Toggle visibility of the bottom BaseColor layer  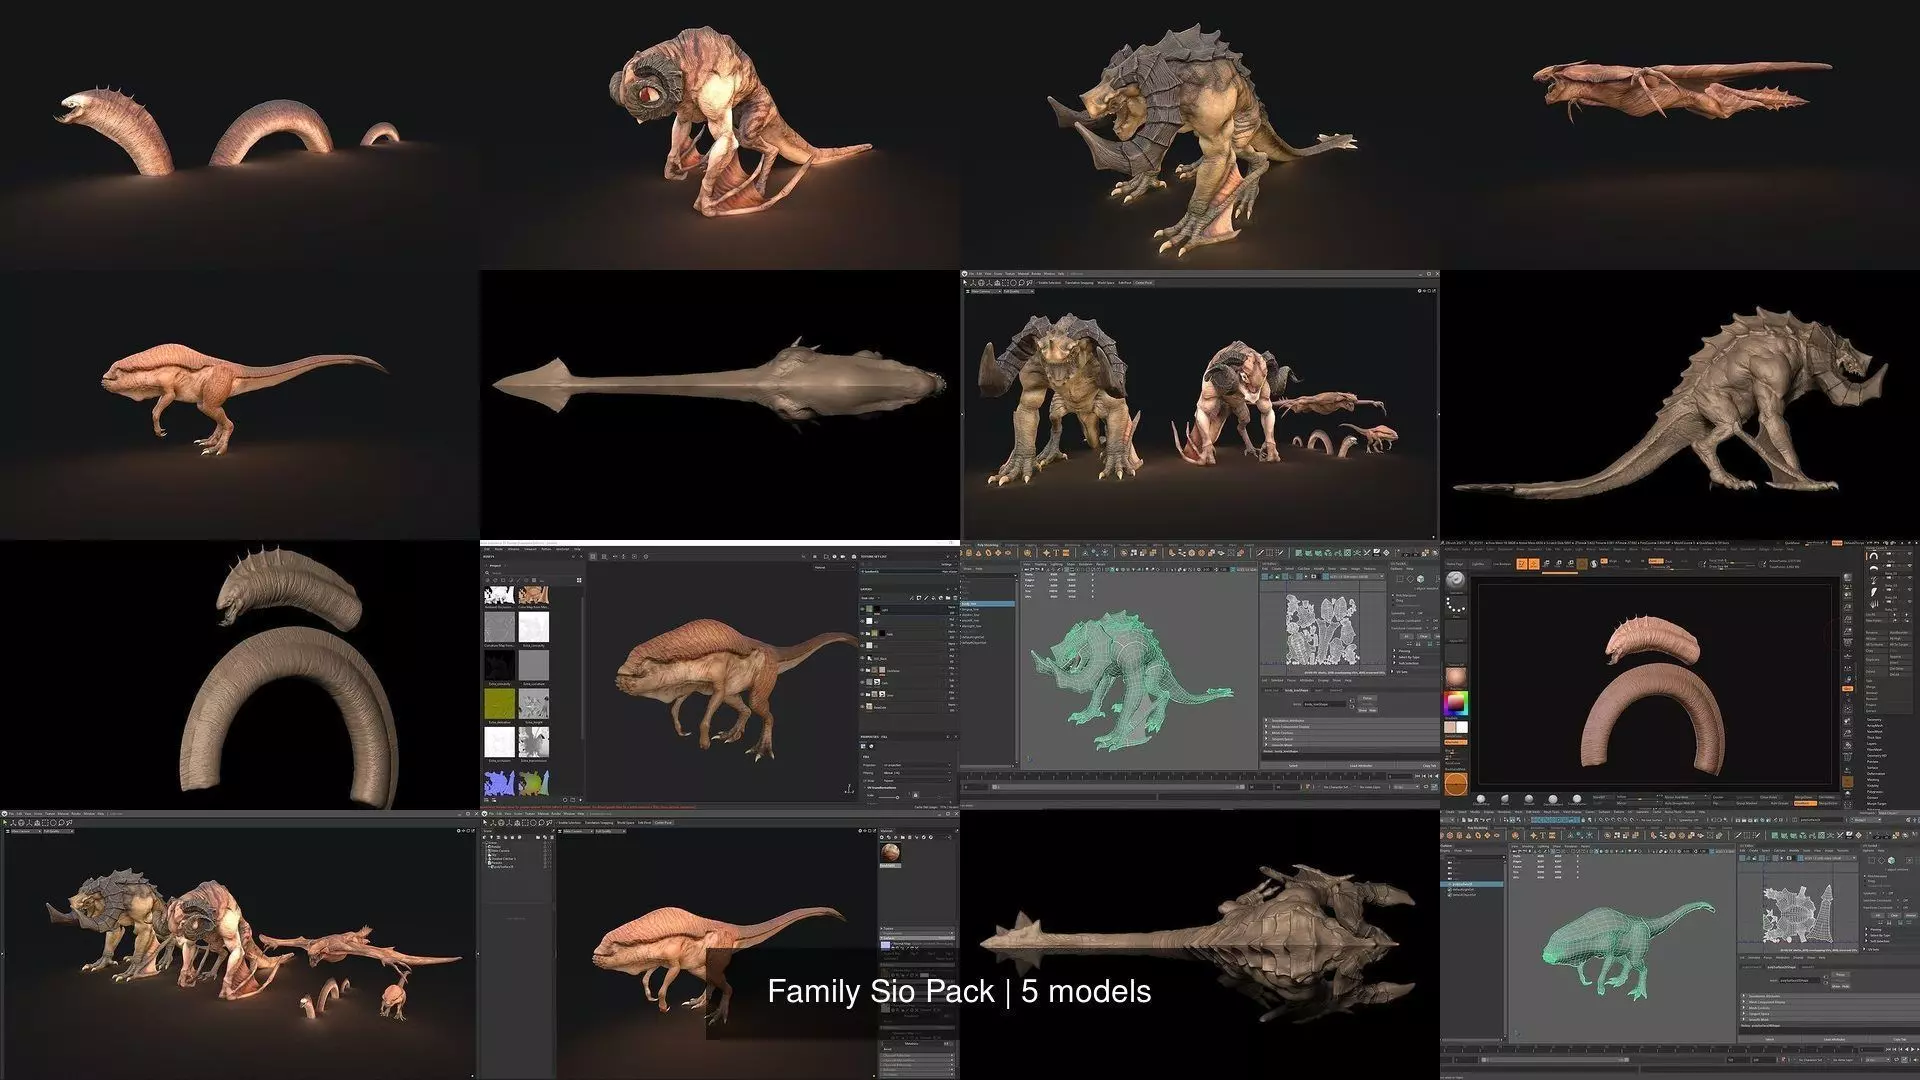(862, 706)
